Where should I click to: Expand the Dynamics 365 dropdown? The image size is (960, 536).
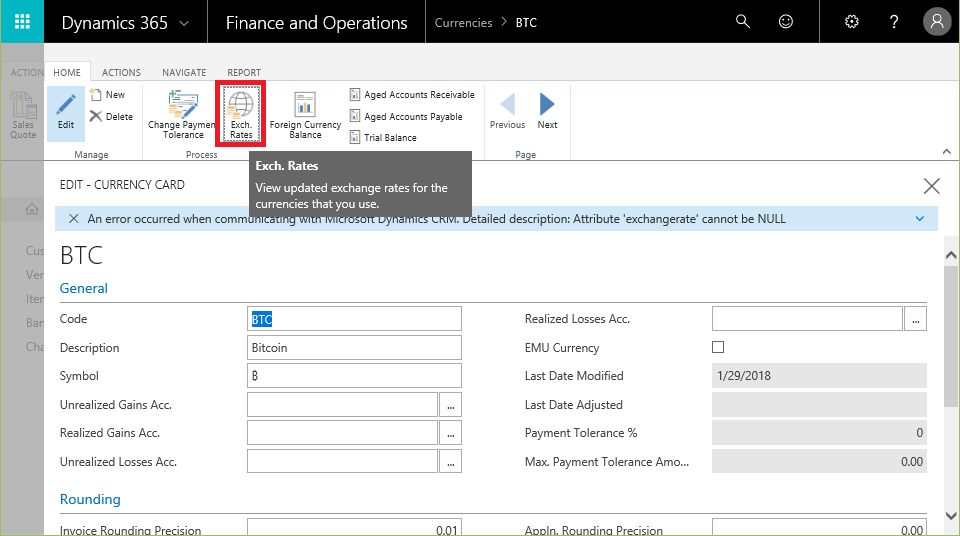(184, 23)
